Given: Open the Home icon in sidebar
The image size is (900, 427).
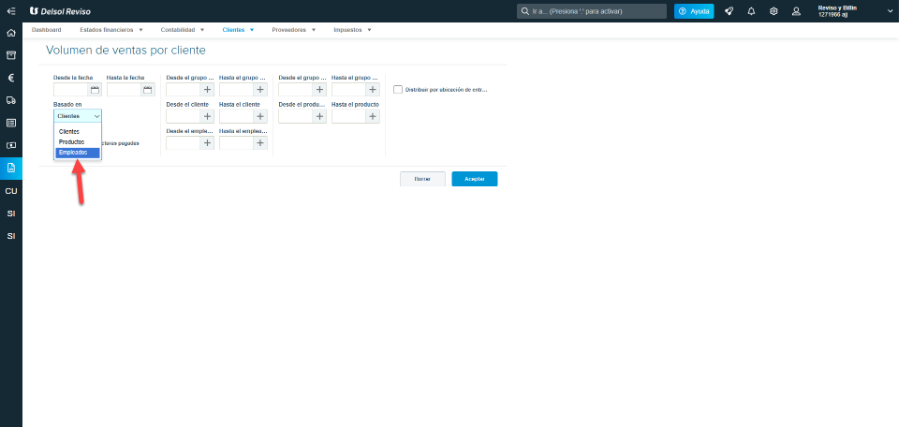Looking at the screenshot, I should tap(11, 33).
